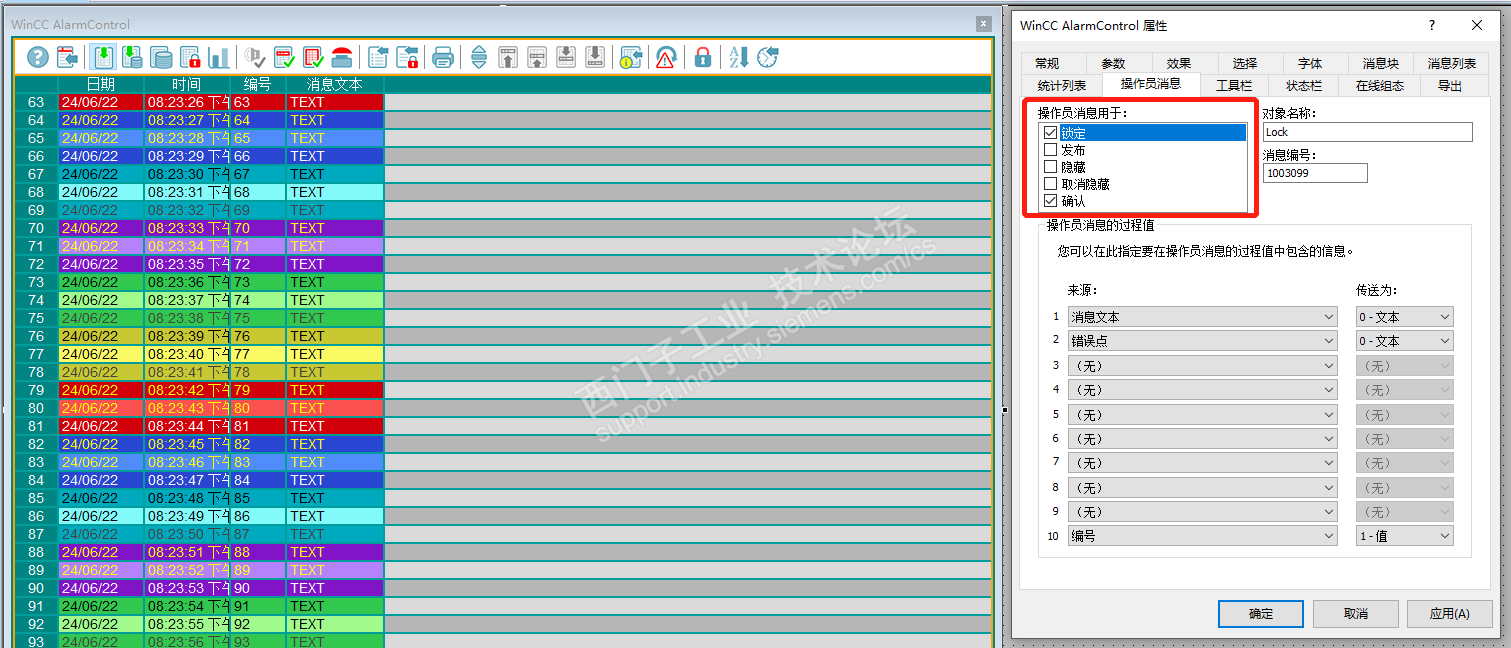This screenshot has height=648, width=1511.
Task: Click the 日期 column header
Action: click(x=101, y=84)
